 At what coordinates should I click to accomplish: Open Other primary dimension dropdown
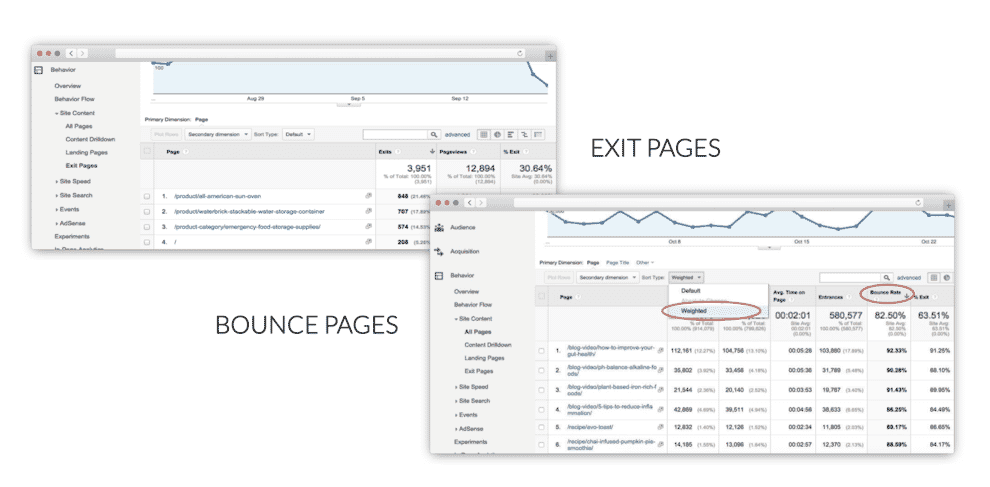tap(645, 262)
